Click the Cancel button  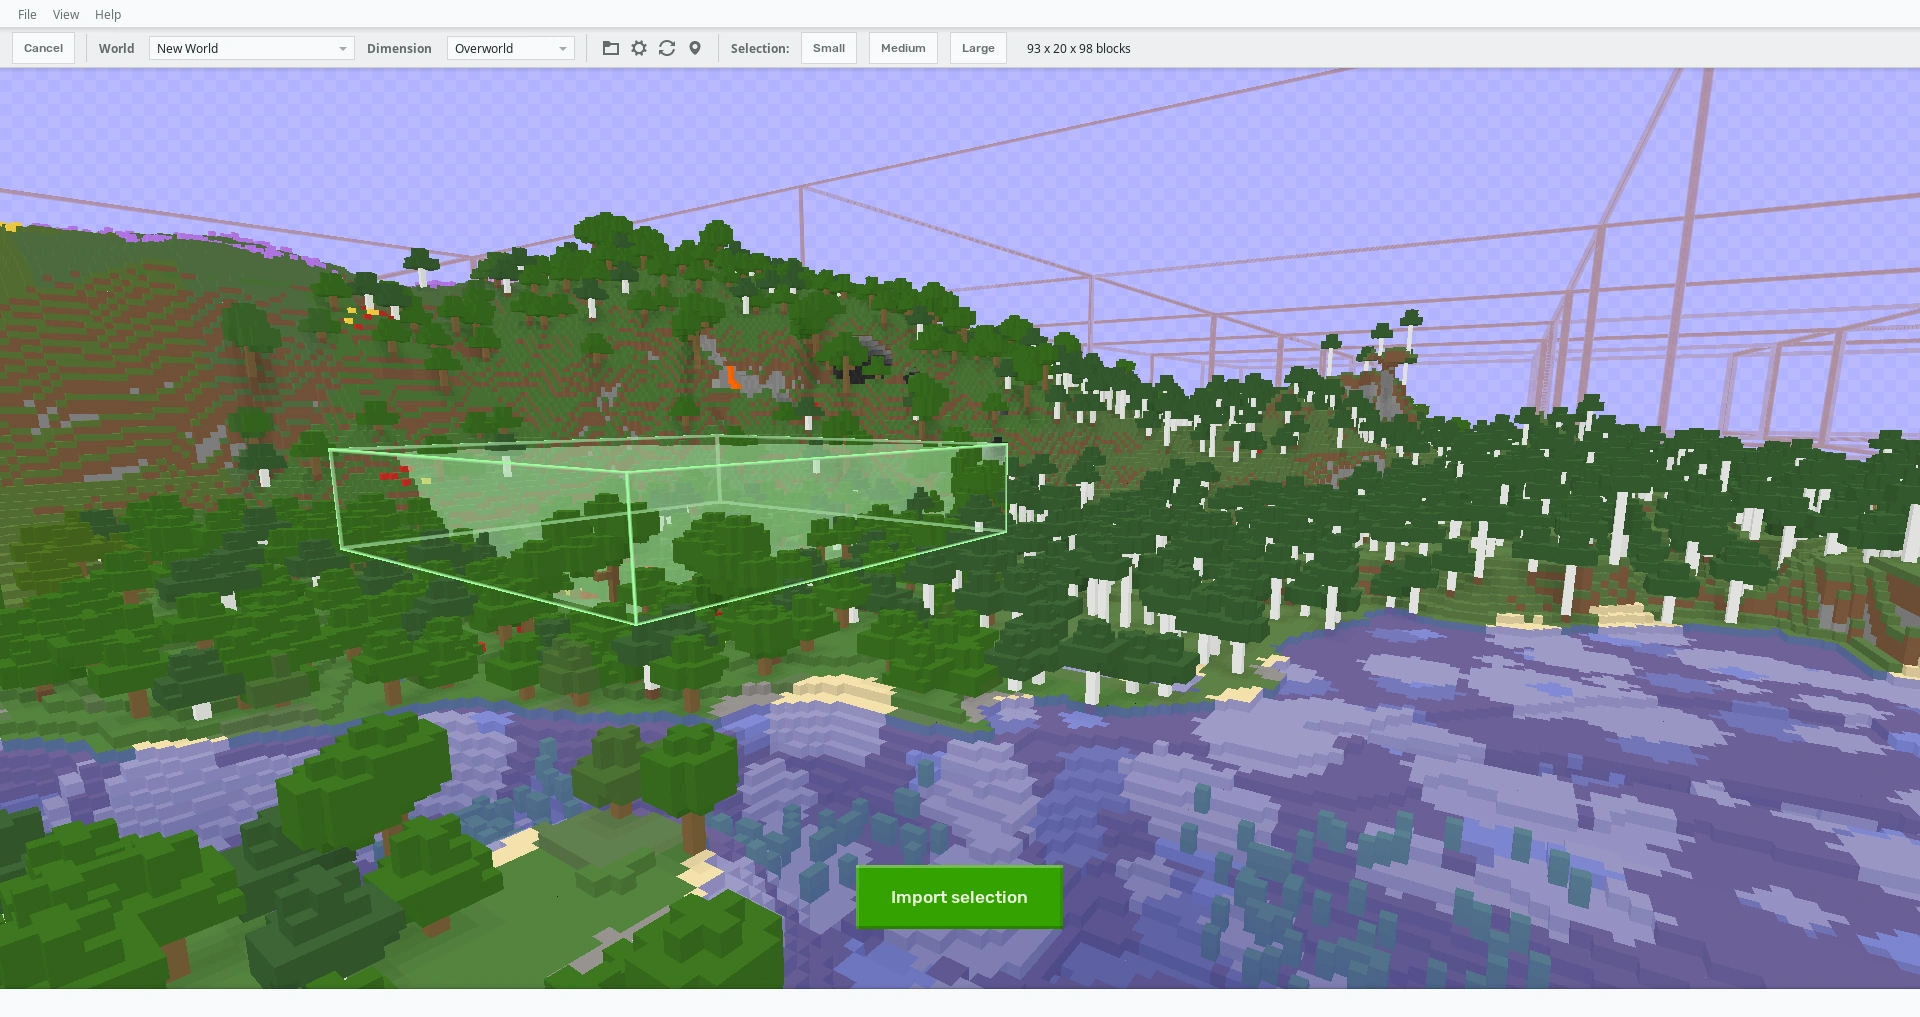tap(44, 48)
